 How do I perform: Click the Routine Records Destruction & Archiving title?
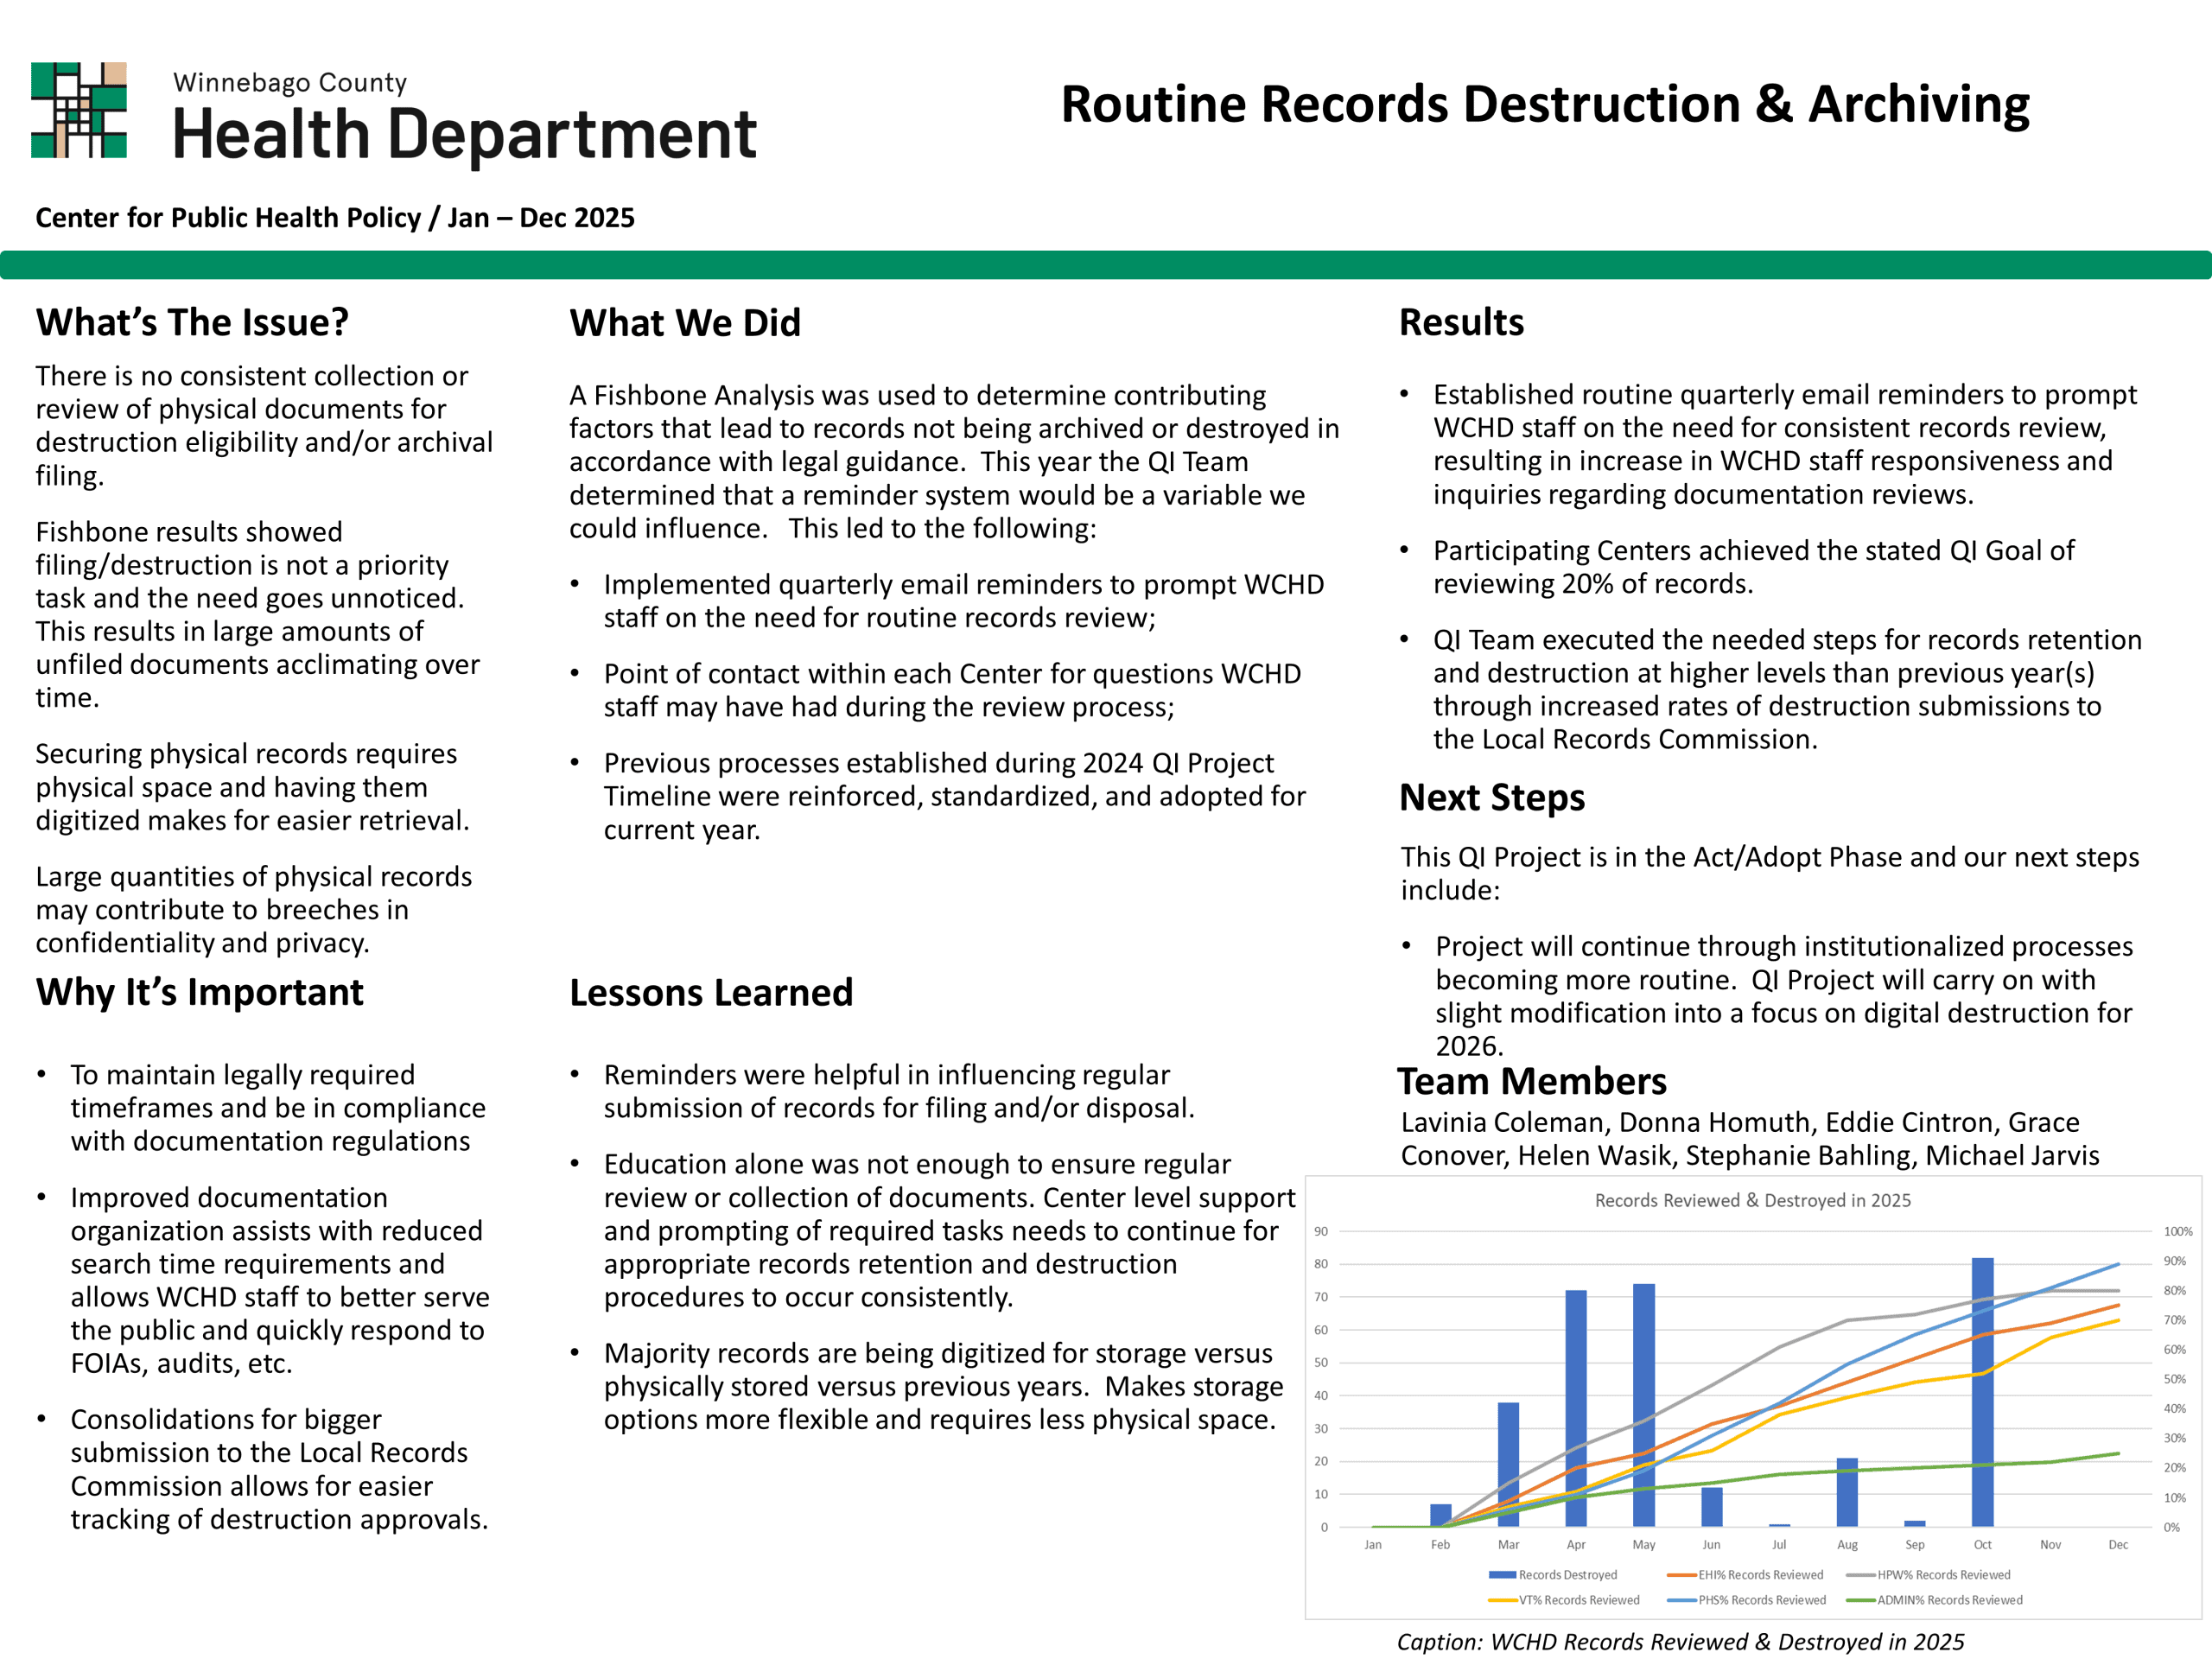1545,104
